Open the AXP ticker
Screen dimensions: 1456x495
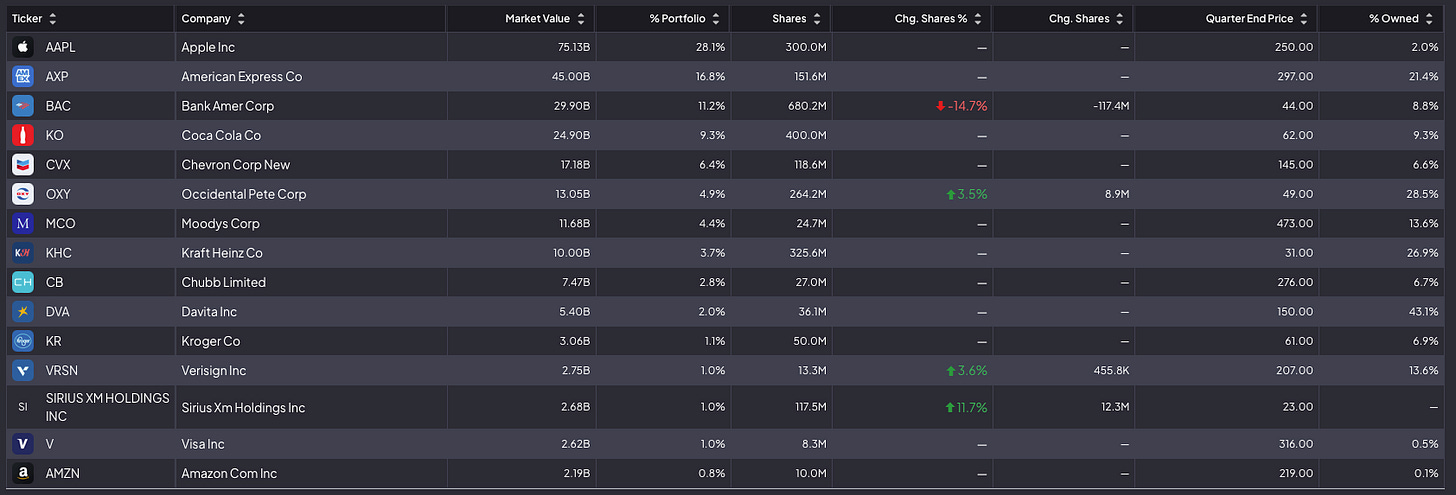click(59, 76)
